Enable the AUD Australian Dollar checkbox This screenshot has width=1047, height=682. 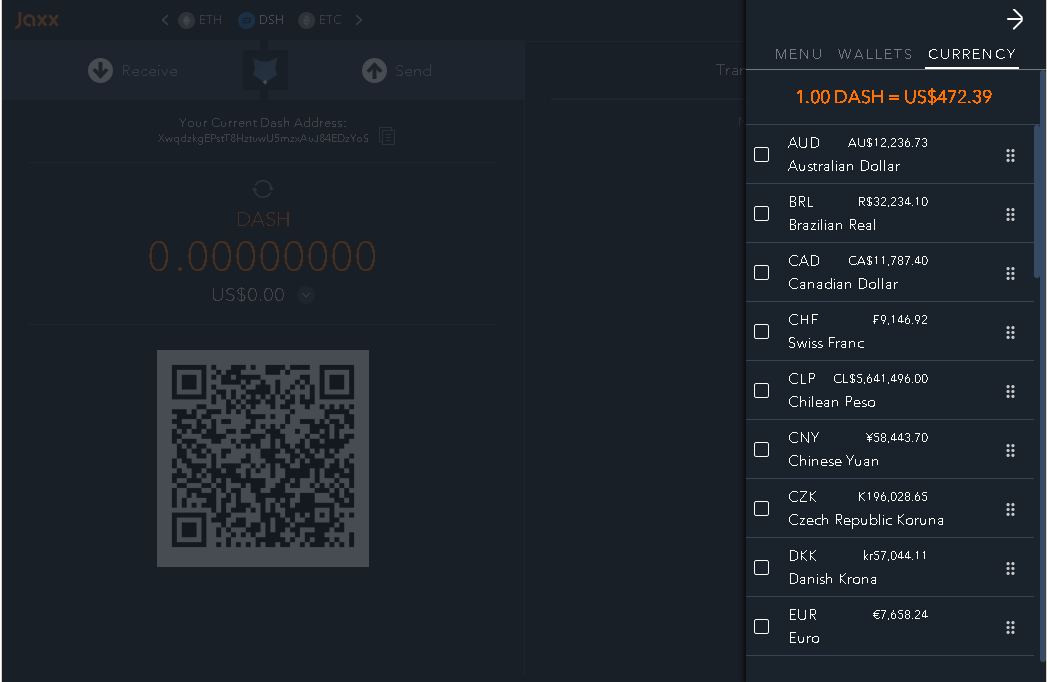[x=761, y=154]
